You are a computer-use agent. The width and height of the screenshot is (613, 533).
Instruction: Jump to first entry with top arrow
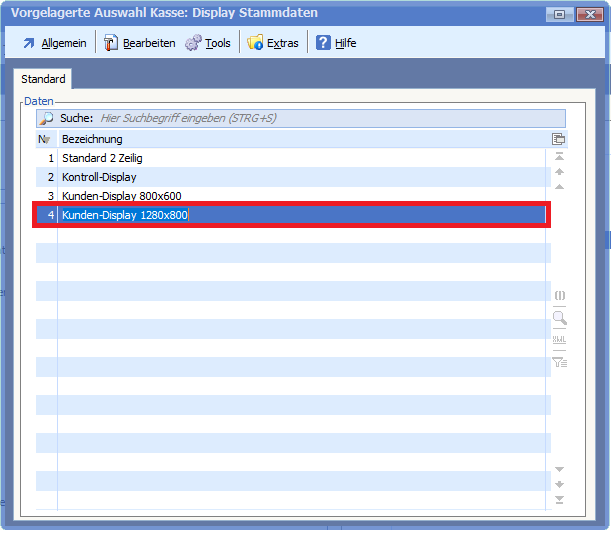point(560,157)
